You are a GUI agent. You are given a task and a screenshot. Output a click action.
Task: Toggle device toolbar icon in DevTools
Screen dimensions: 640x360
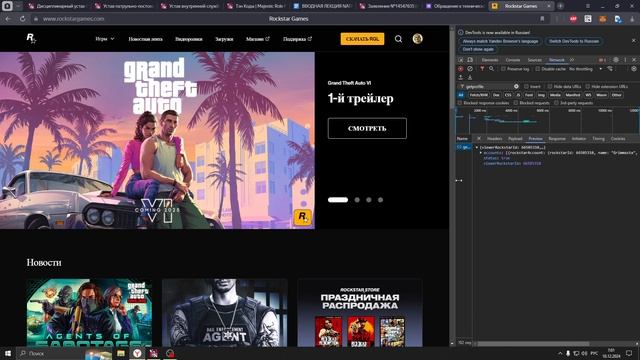click(470, 60)
